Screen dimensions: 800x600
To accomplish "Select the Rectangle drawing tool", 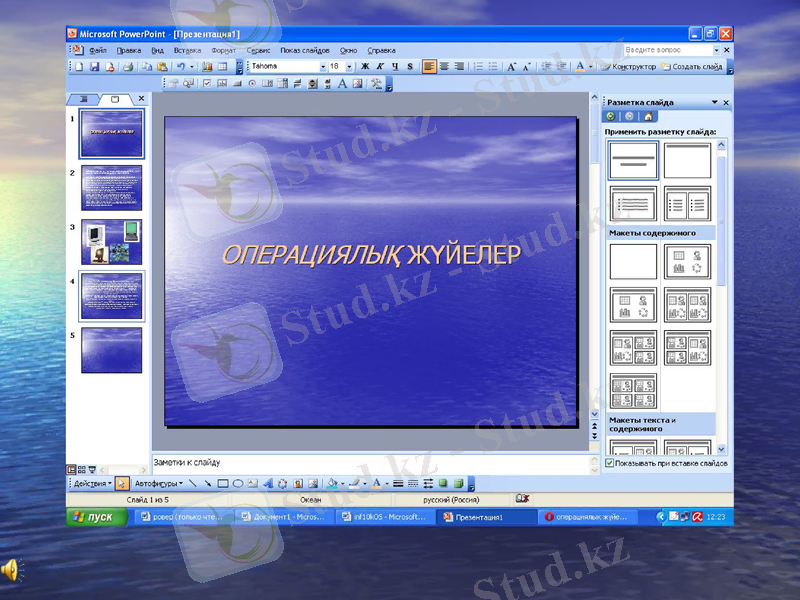I will tap(222, 483).
